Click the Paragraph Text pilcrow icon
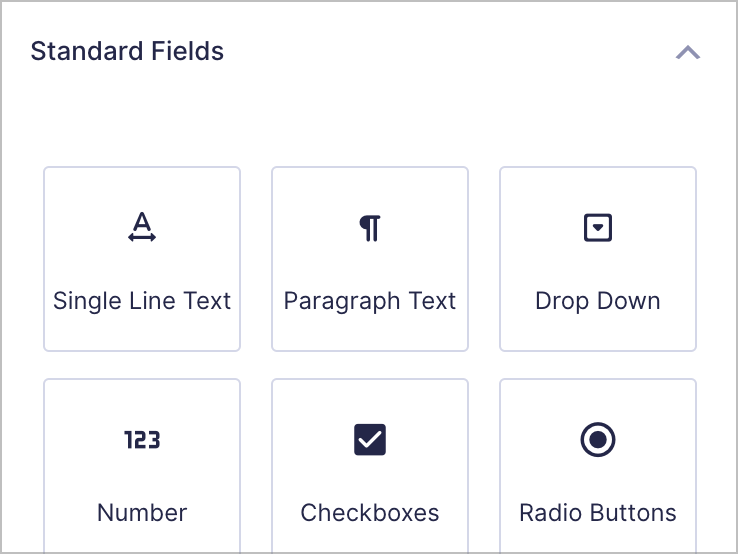738x554 pixels. (370, 228)
